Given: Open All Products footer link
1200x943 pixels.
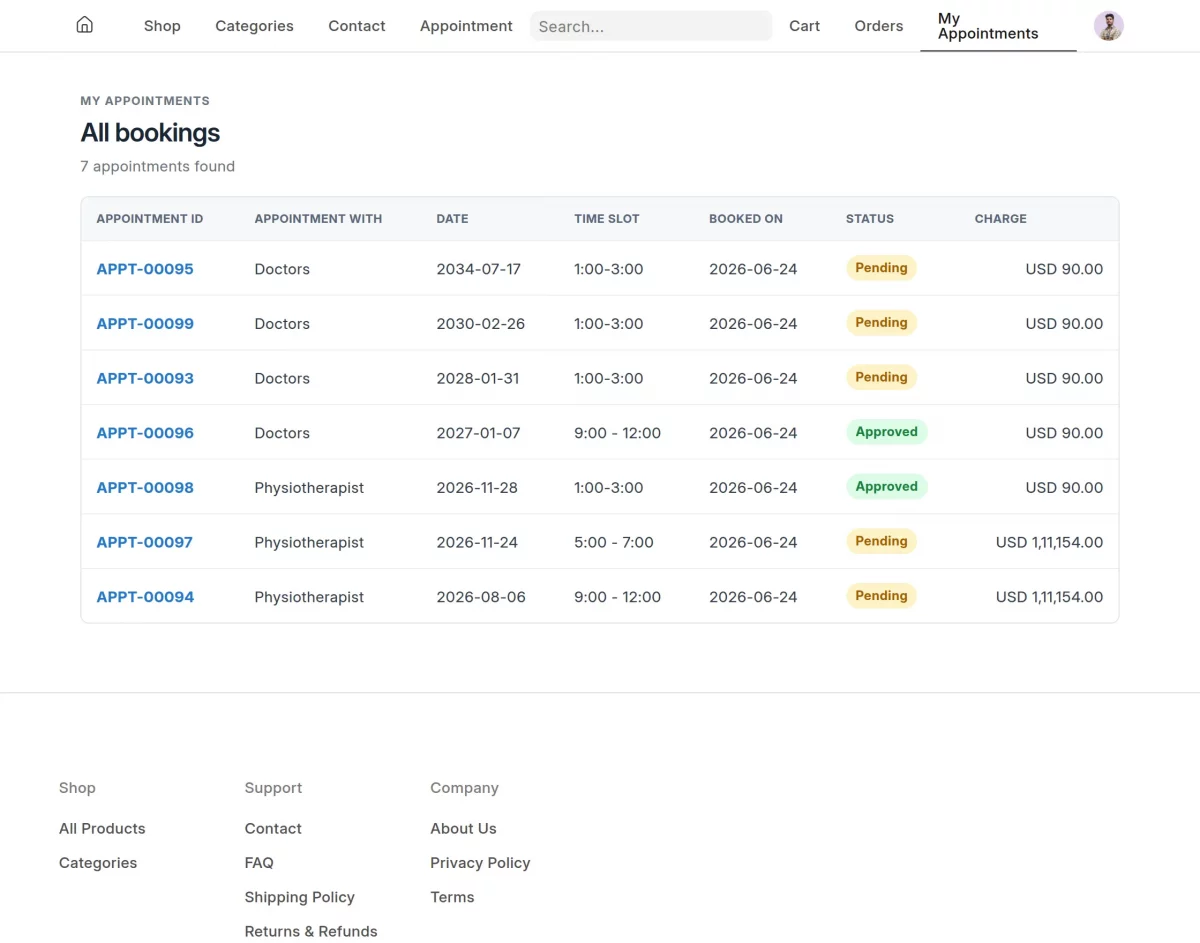Looking at the screenshot, I should click(102, 829).
